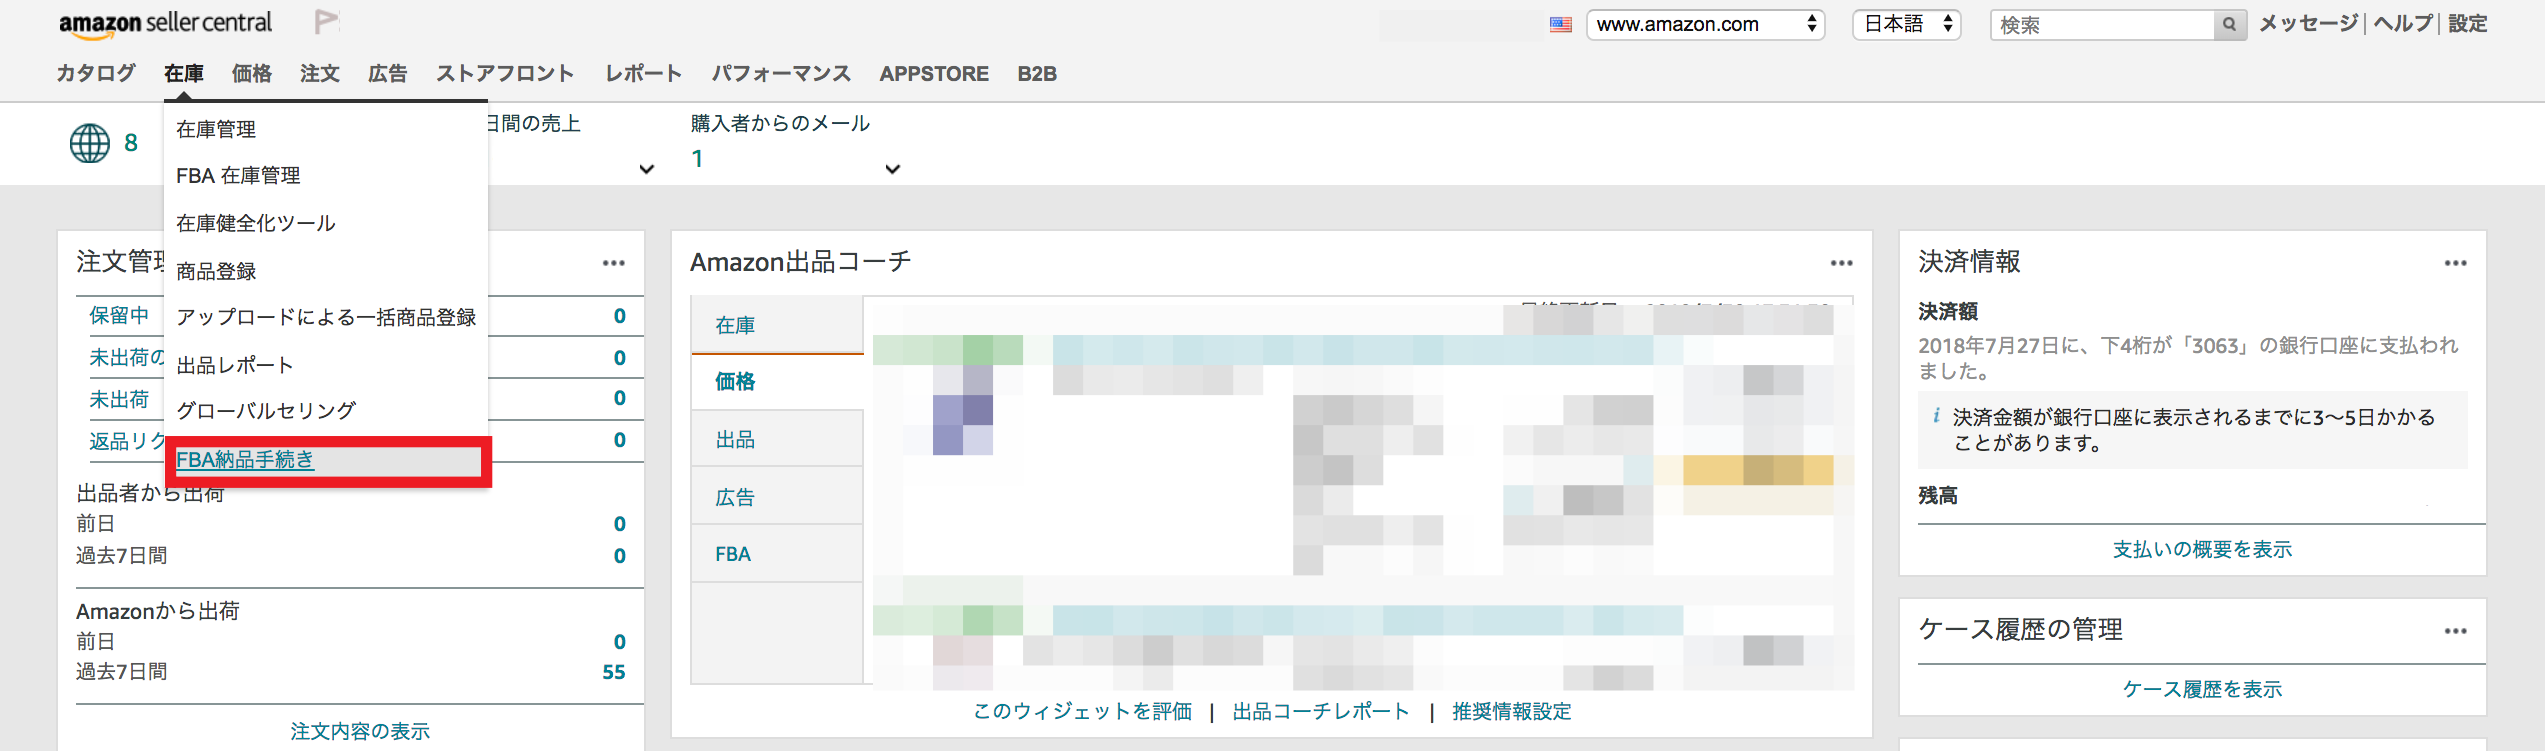Open the 日本語 language dropdown
Viewport: 2545px width, 751px height.
coord(1907,25)
